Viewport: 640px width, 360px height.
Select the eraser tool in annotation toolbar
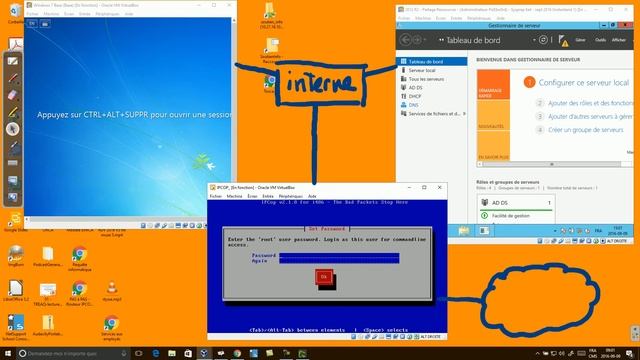13,95
